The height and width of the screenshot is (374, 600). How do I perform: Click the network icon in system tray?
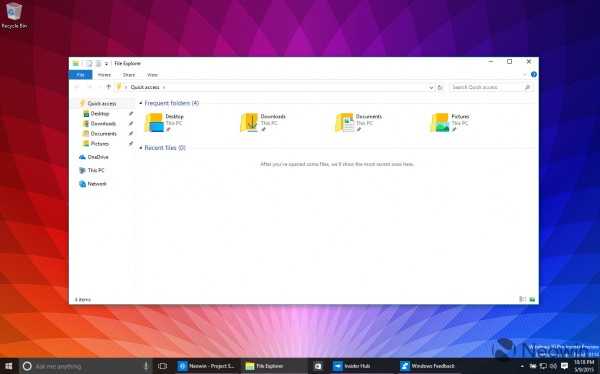(543, 366)
